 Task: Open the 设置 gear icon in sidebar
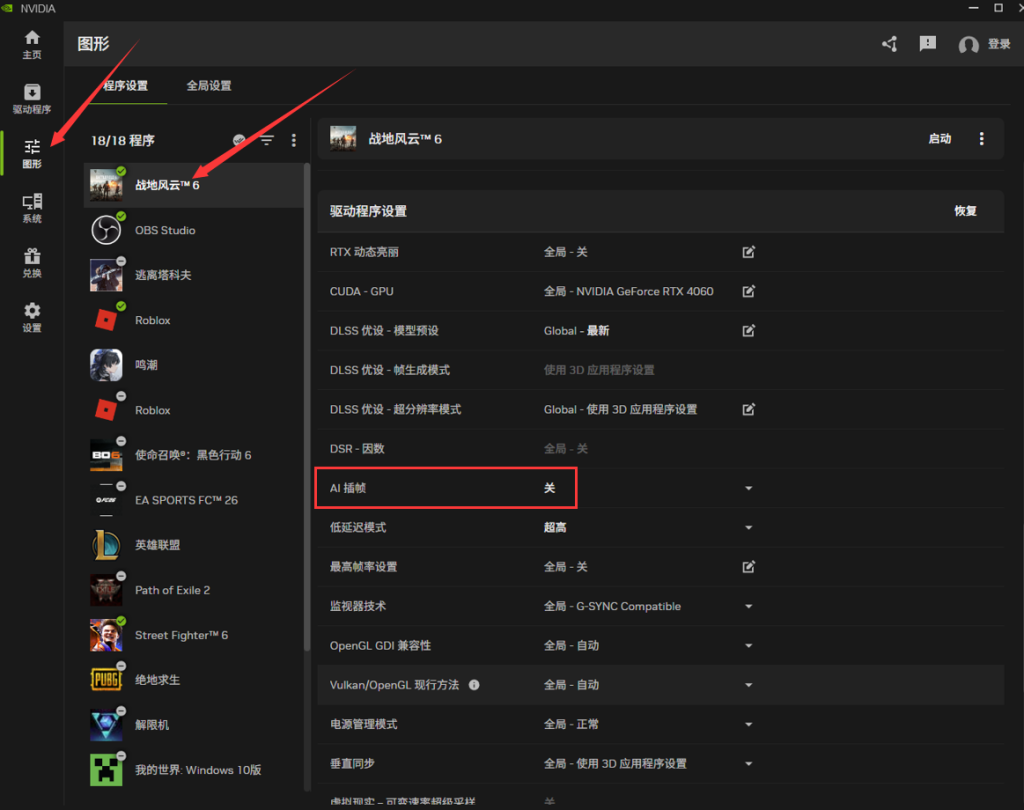[32, 317]
